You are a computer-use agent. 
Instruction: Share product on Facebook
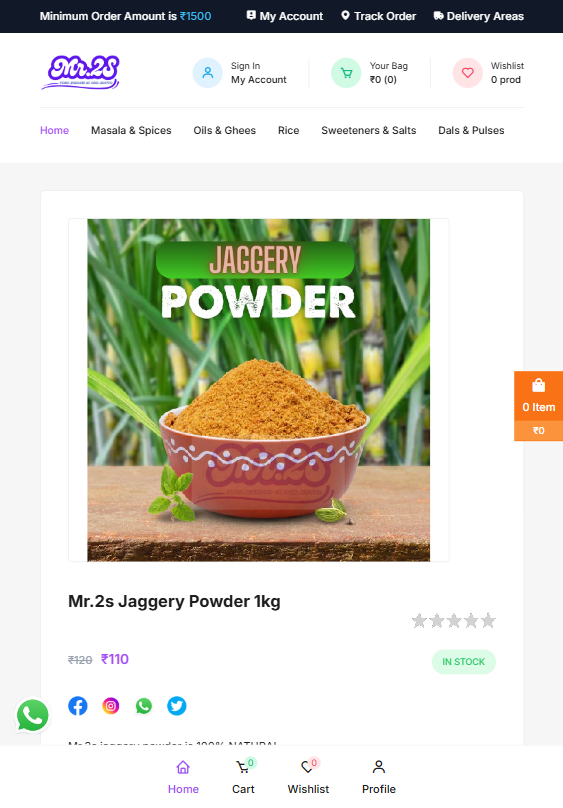78,705
